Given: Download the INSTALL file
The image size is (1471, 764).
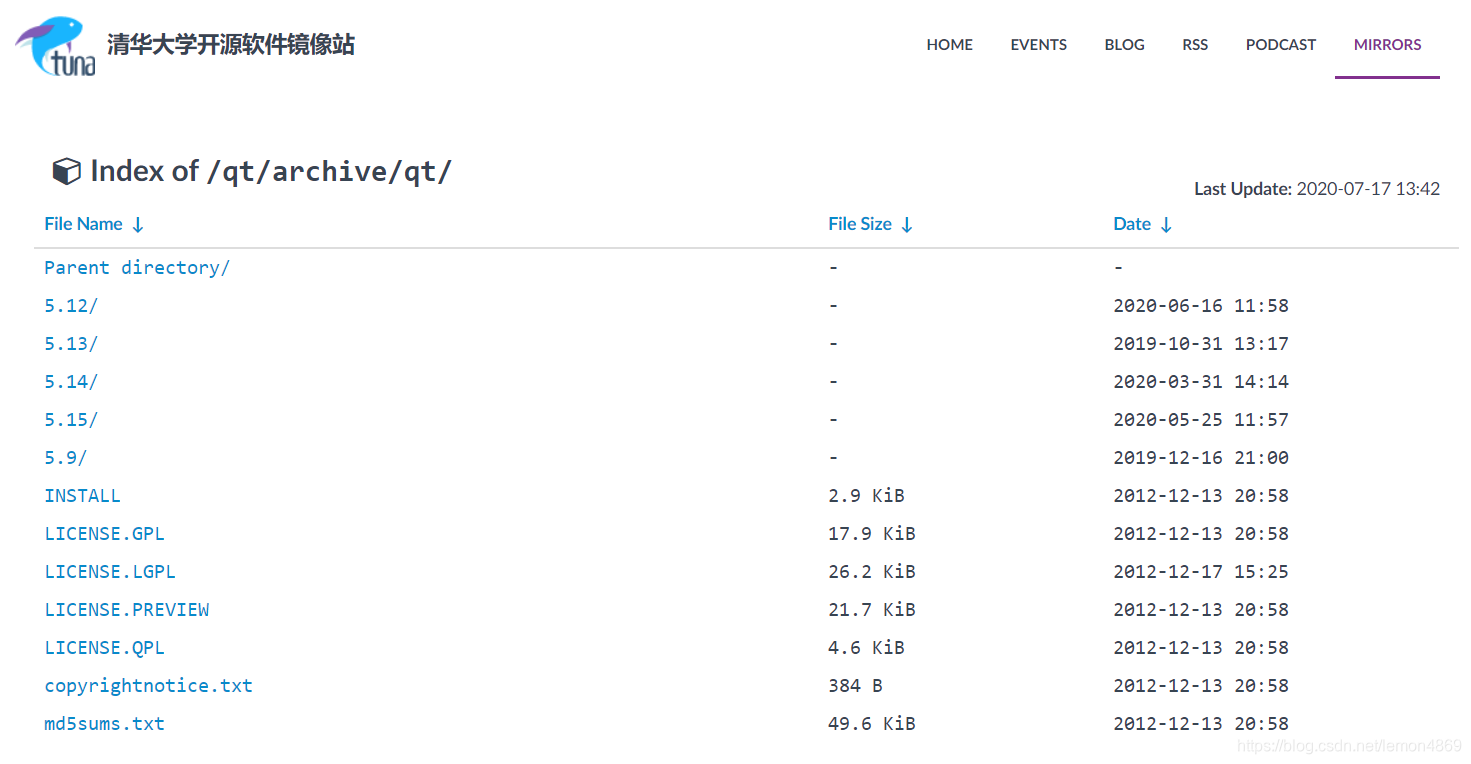Looking at the screenshot, I should [x=82, y=496].
